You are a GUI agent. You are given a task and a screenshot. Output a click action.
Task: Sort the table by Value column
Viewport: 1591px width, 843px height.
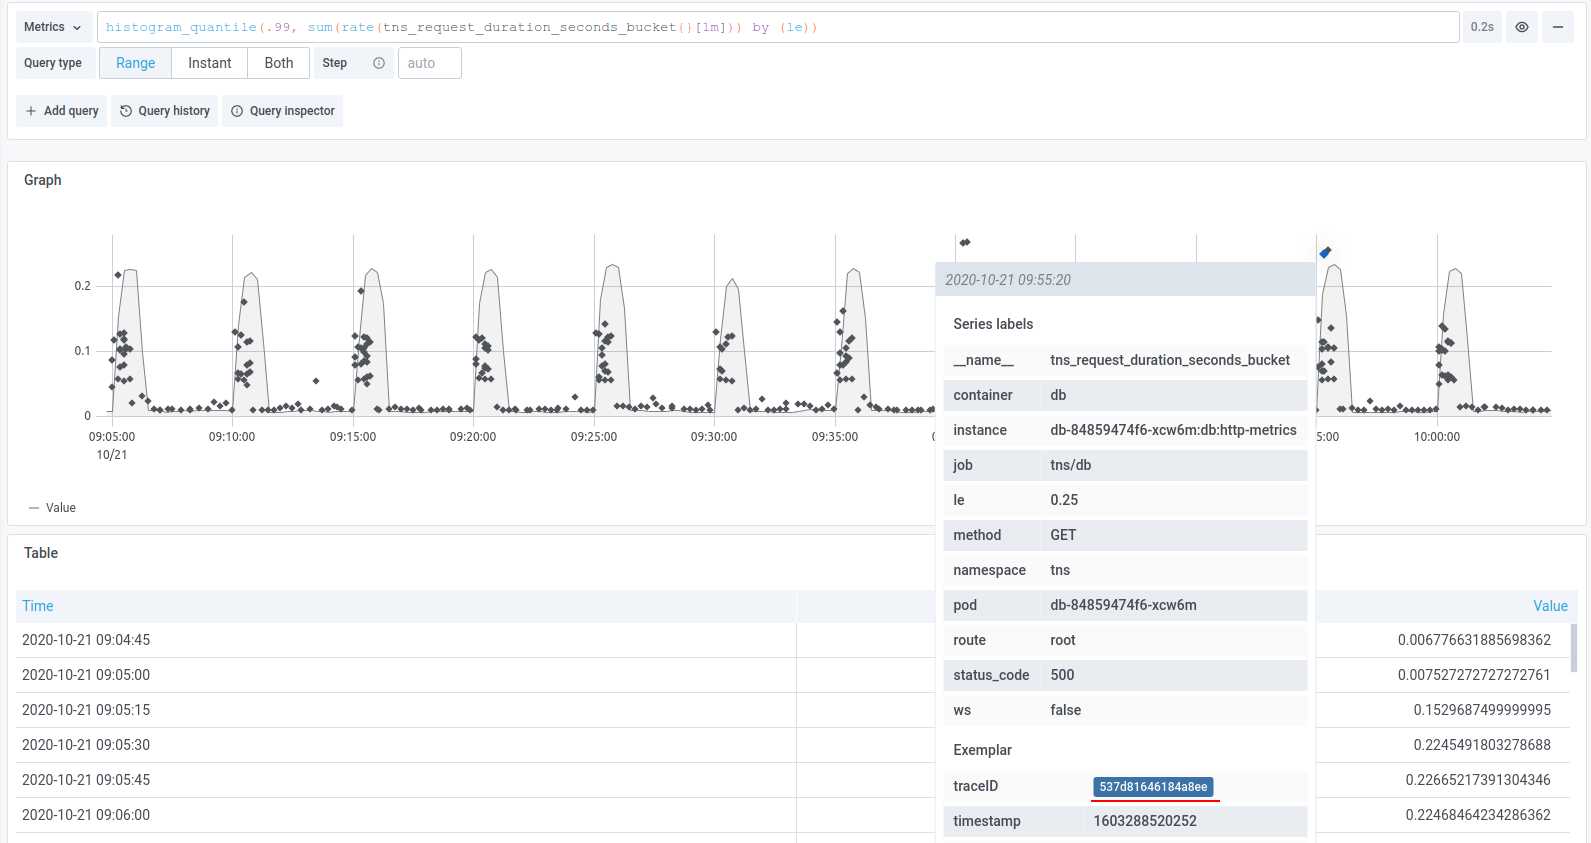click(1550, 606)
